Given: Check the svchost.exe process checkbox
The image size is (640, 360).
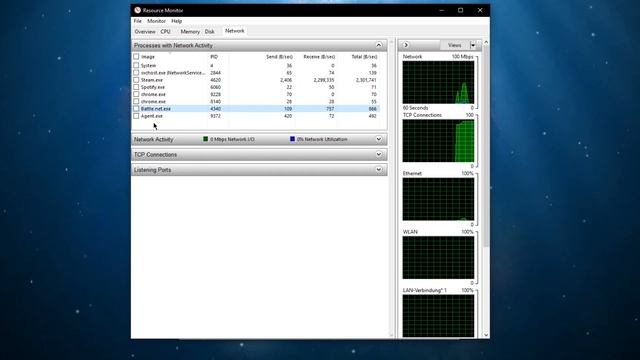Looking at the screenshot, I should click(136, 73).
